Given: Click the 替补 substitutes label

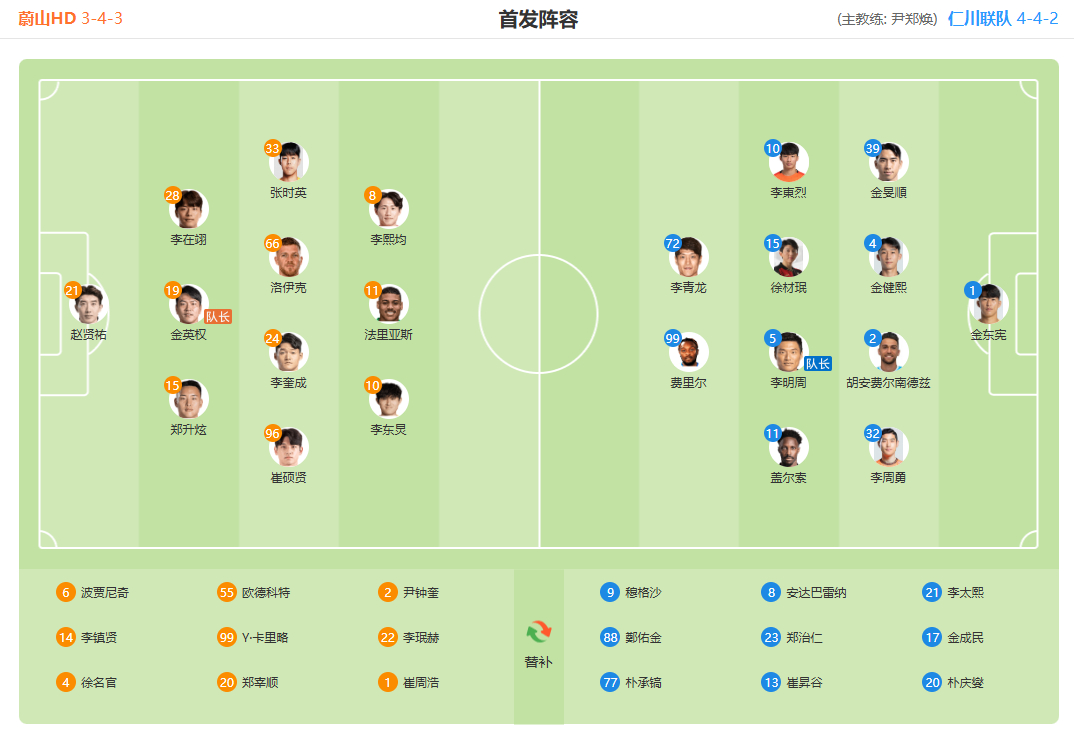Looking at the screenshot, I should 538,662.
